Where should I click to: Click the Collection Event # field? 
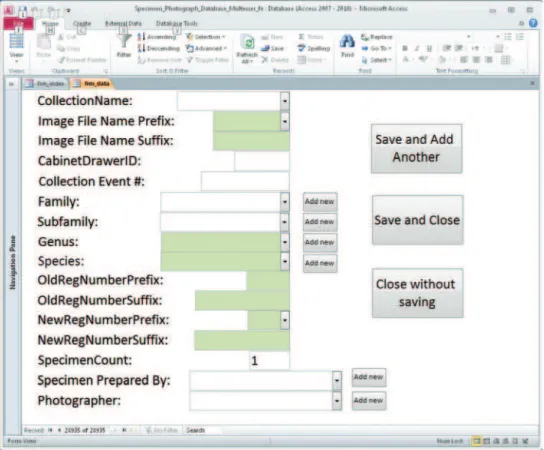point(245,181)
